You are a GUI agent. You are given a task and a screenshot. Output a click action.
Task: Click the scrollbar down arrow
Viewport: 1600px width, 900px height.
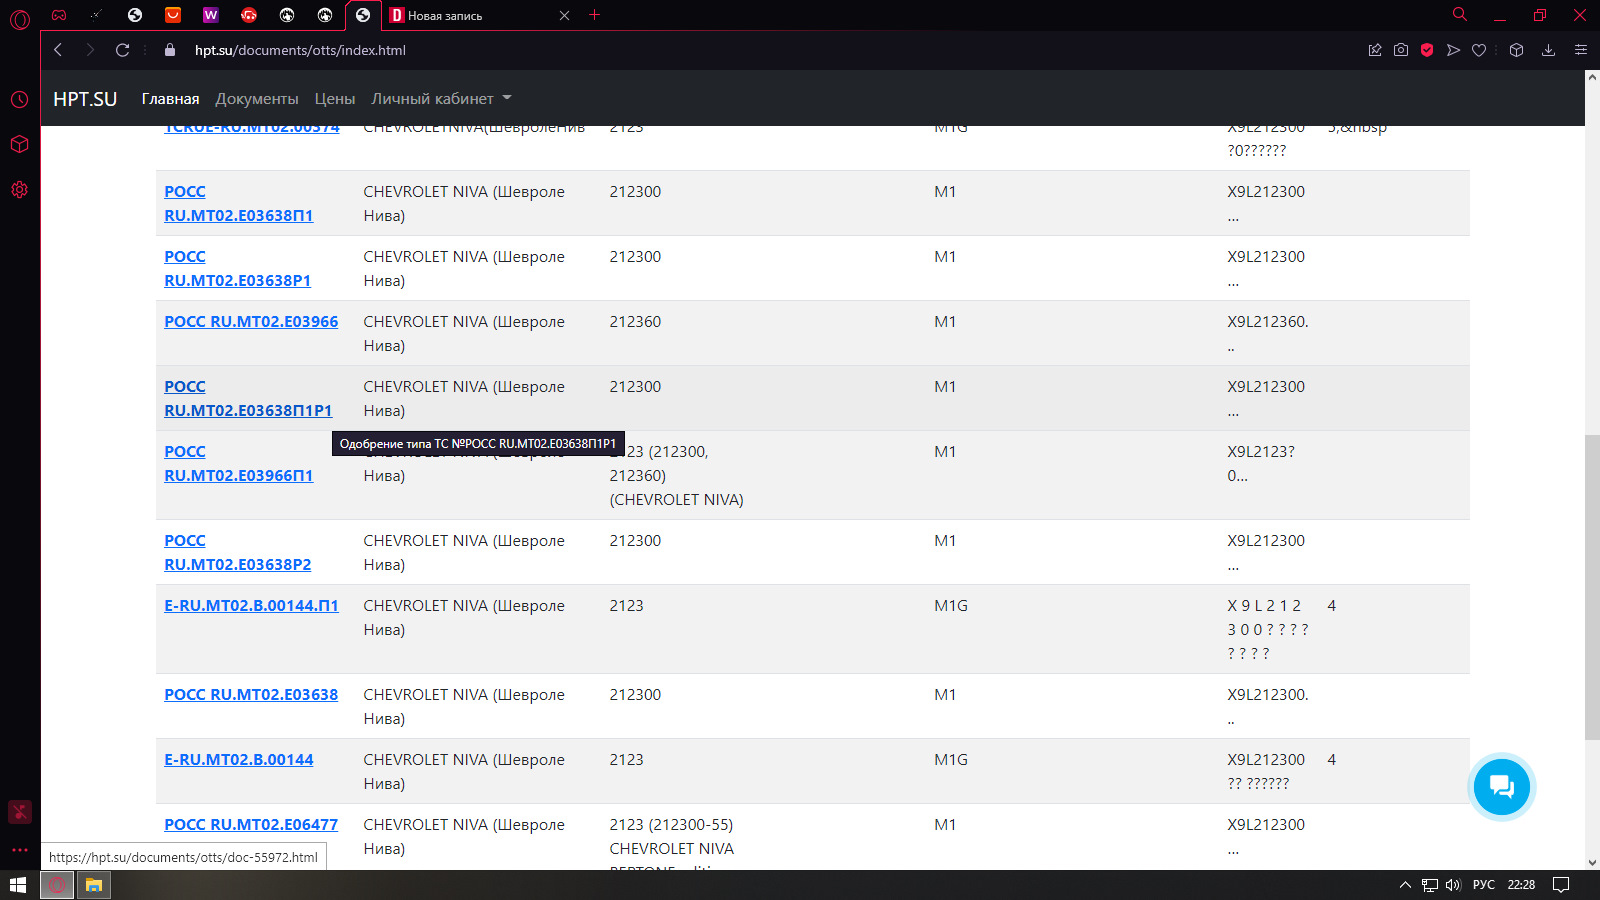point(1592,862)
